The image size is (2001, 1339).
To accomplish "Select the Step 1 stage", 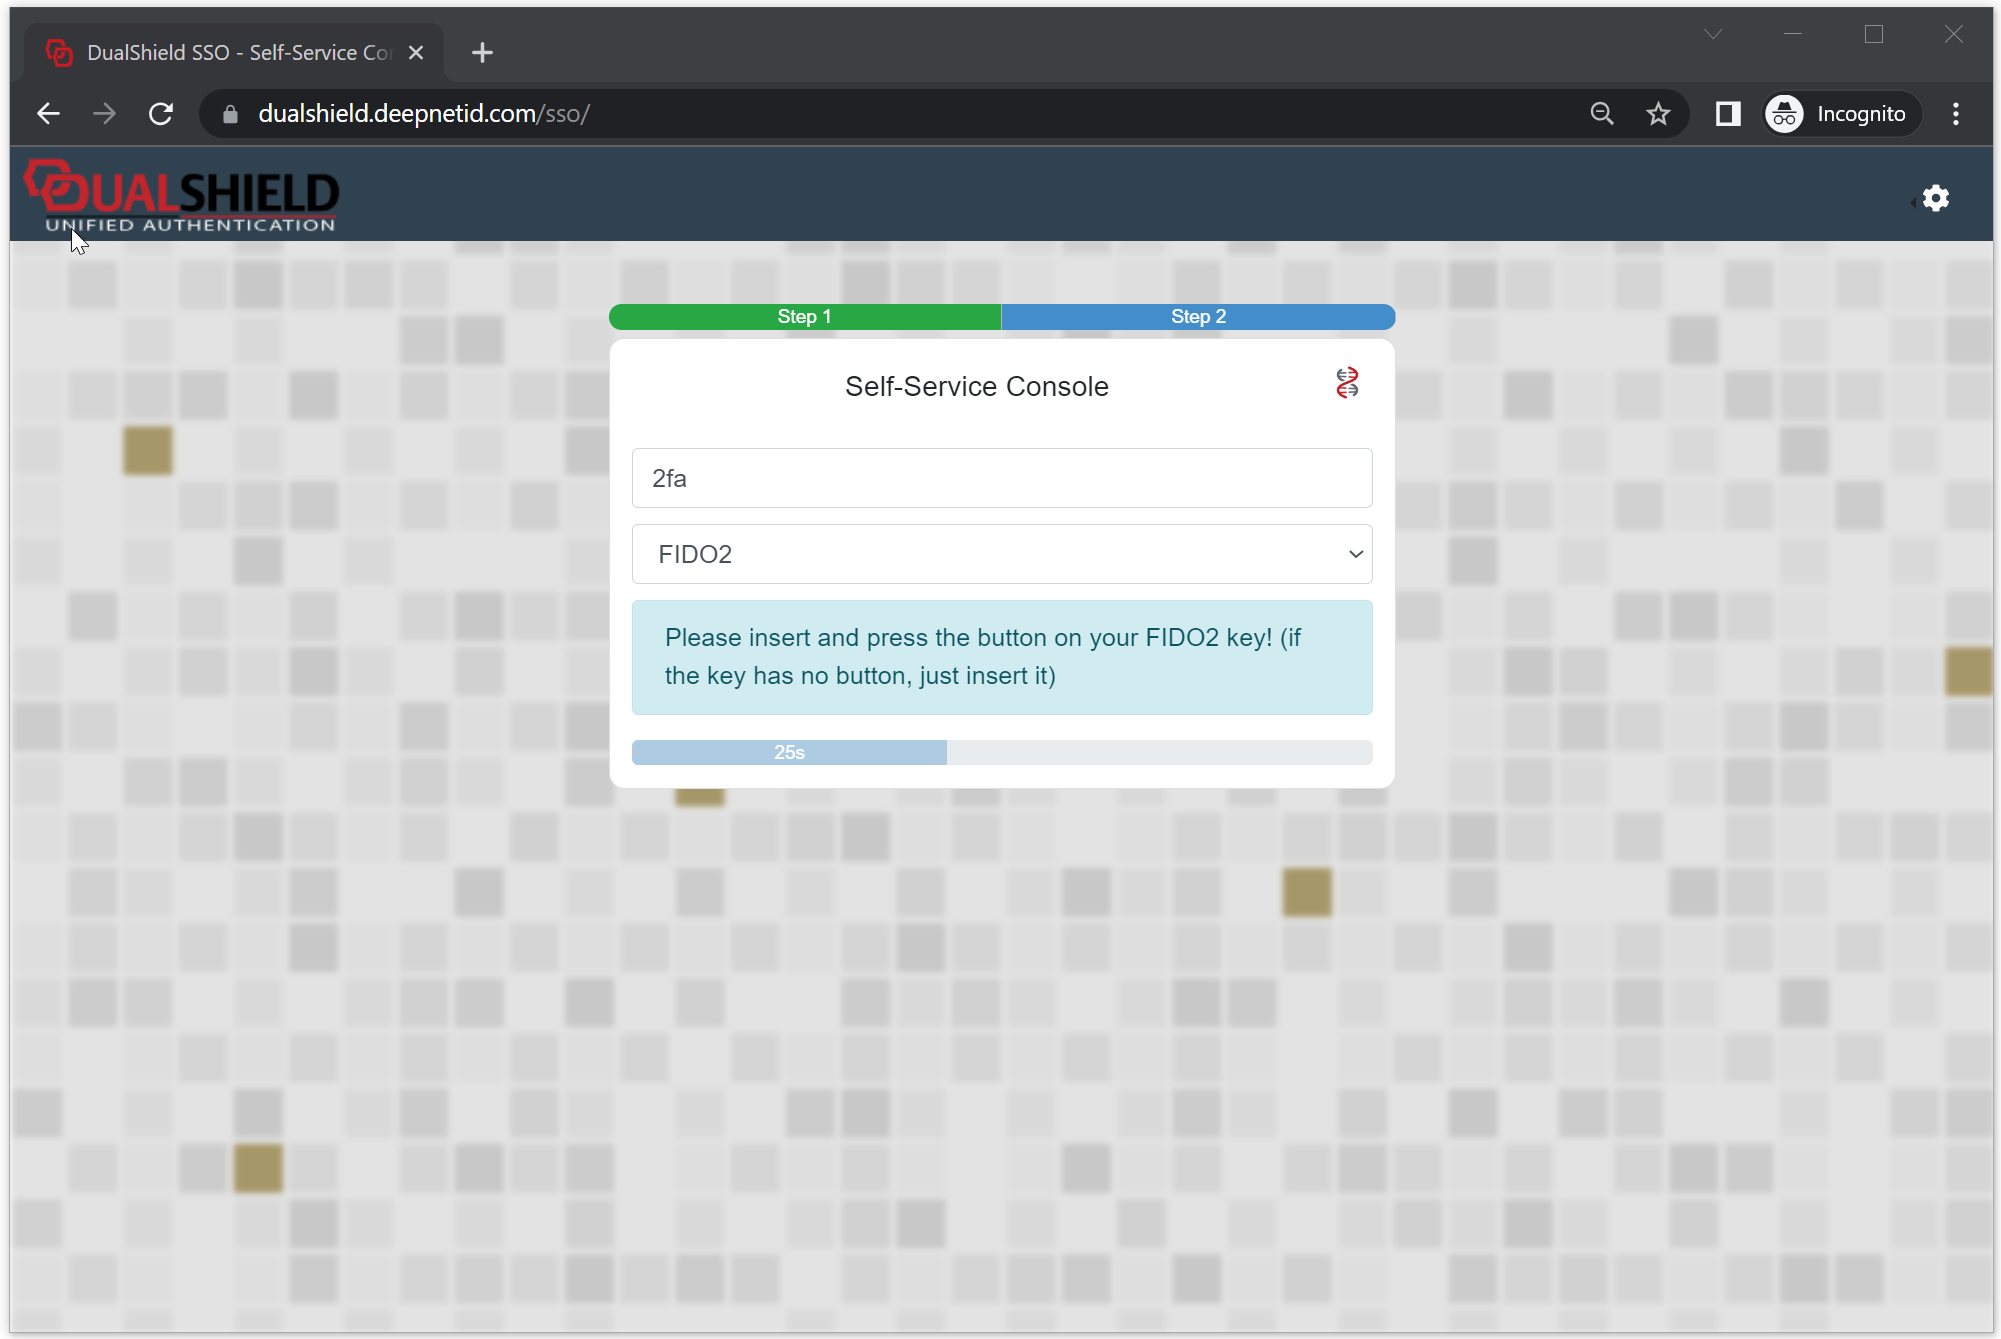I will pyautogui.click(x=804, y=316).
